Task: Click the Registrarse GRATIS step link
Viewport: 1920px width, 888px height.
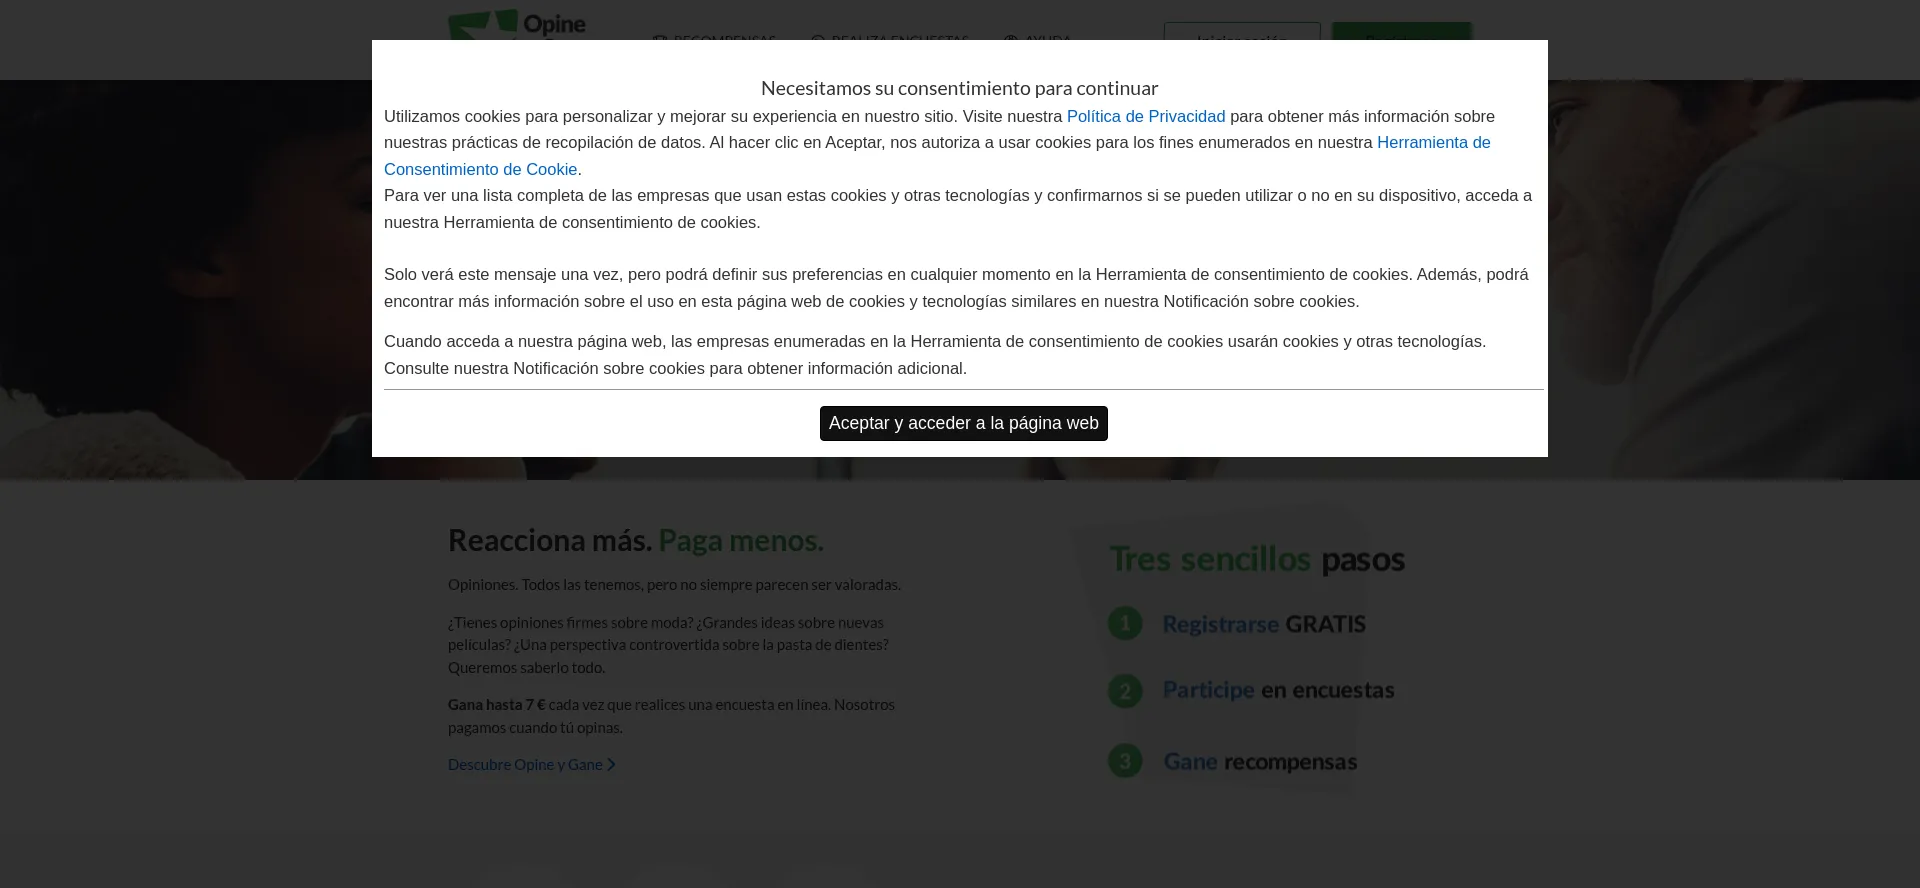Action: (x=1263, y=624)
